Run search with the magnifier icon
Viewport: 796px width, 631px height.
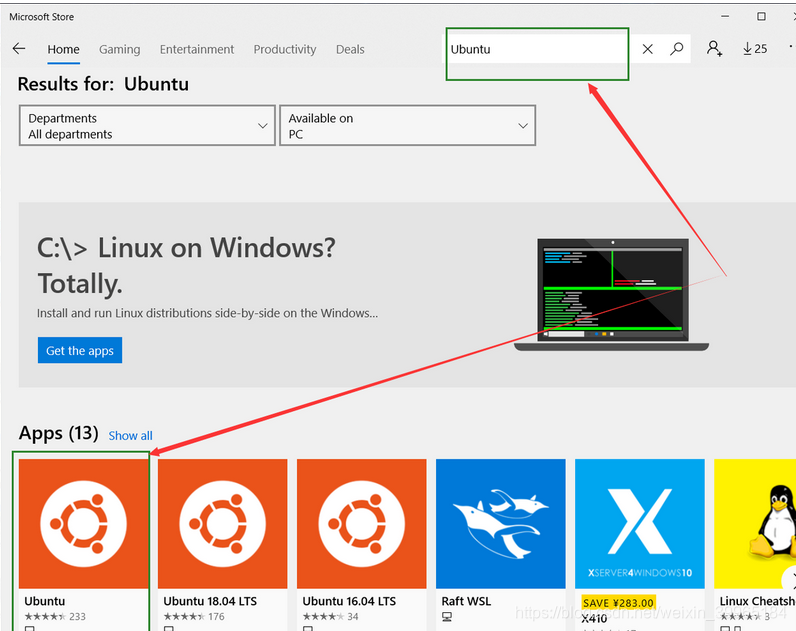[x=676, y=49]
